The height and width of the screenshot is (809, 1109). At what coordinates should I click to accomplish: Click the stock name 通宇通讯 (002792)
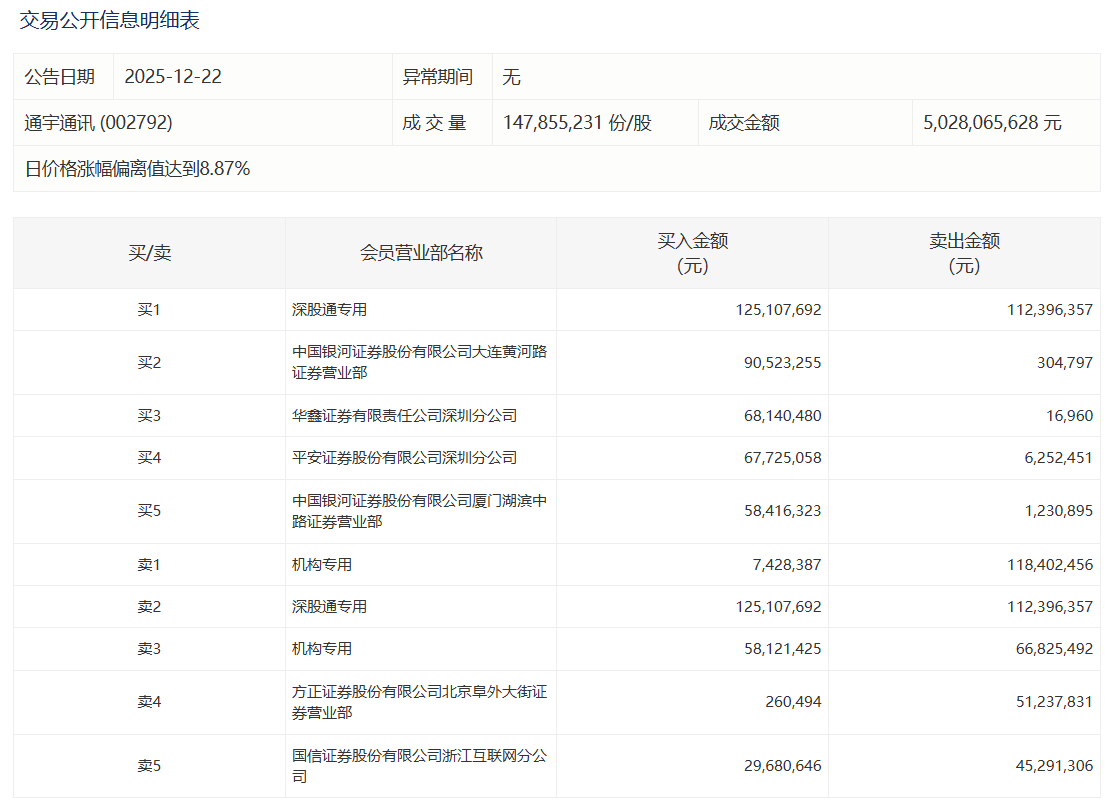(x=99, y=123)
